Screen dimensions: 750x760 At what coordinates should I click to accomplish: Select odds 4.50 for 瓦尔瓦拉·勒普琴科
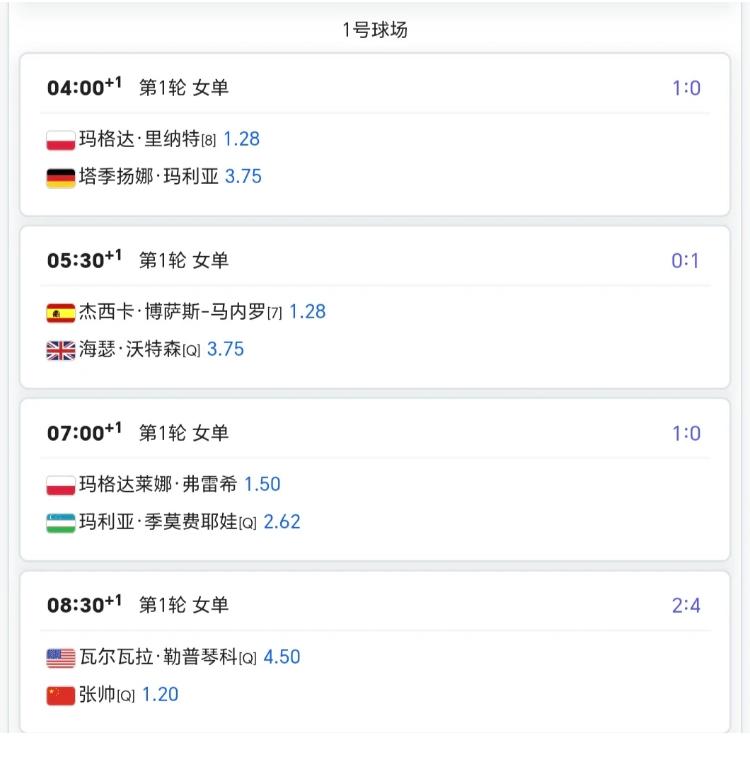coord(282,657)
